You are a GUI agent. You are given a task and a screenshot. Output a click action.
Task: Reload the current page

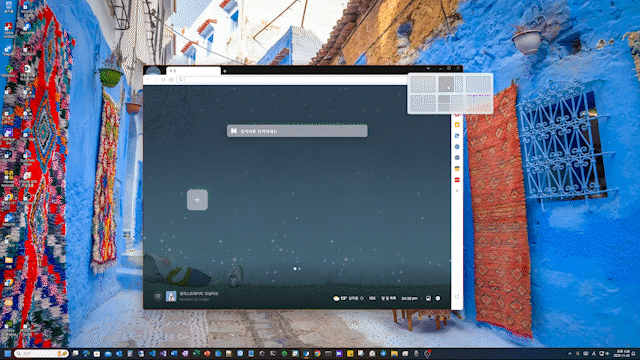(163, 80)
